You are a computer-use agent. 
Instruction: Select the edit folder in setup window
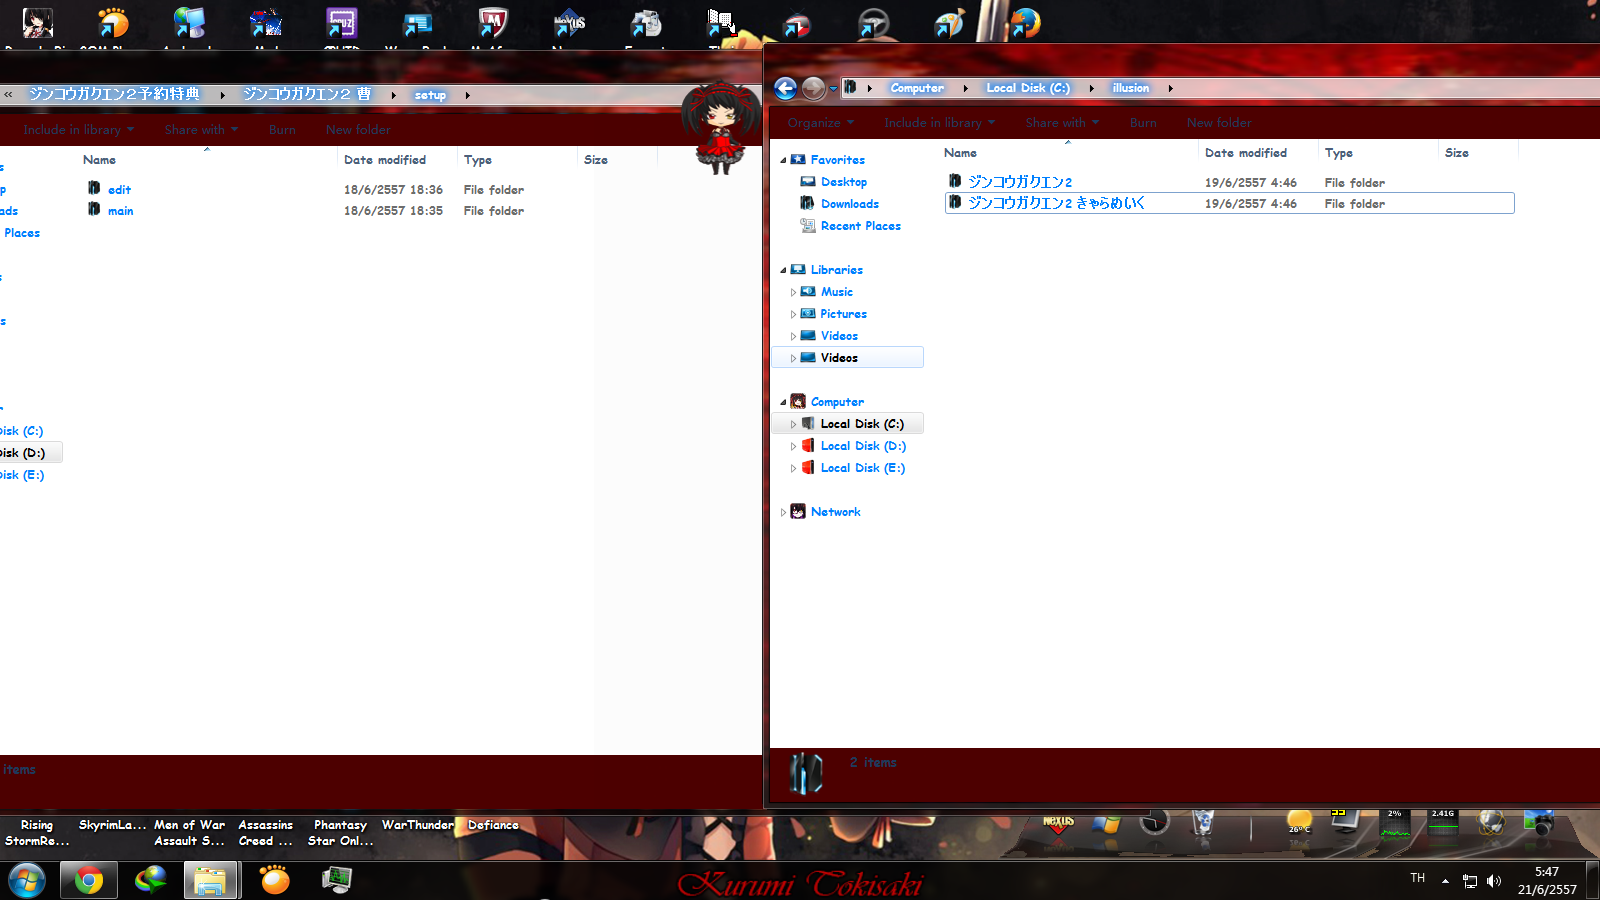click(119, 190)
